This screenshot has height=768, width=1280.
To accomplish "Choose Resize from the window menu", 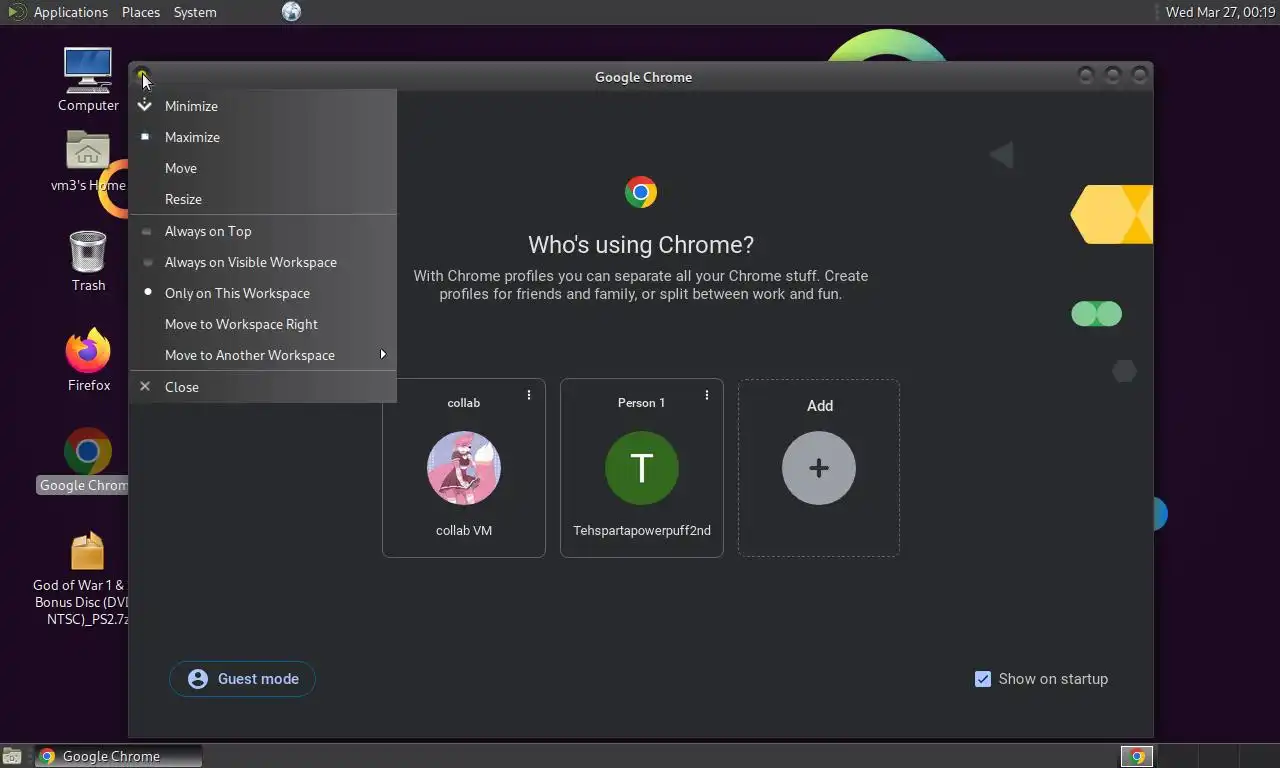I will (x=263, y=199).
